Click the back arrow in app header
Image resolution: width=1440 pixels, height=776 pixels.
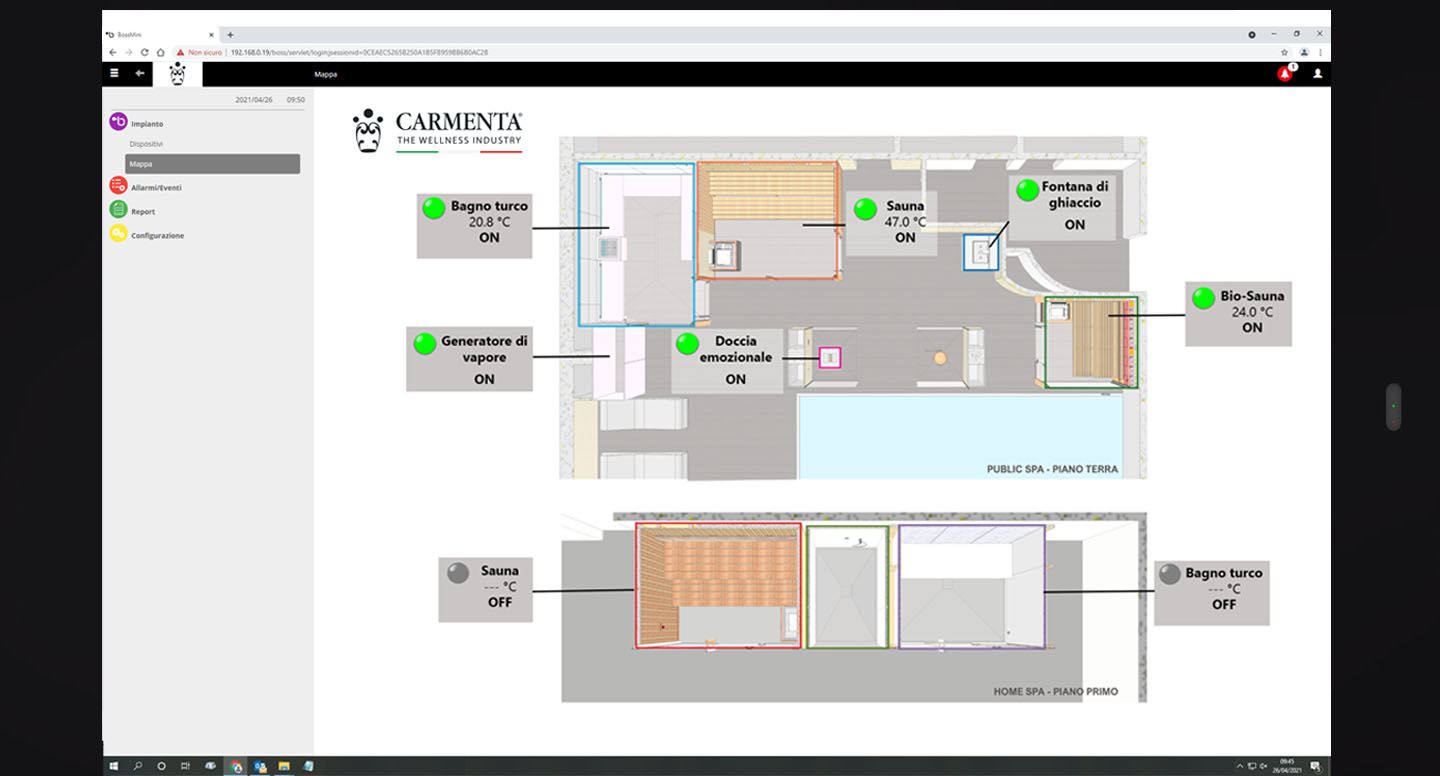140,73
